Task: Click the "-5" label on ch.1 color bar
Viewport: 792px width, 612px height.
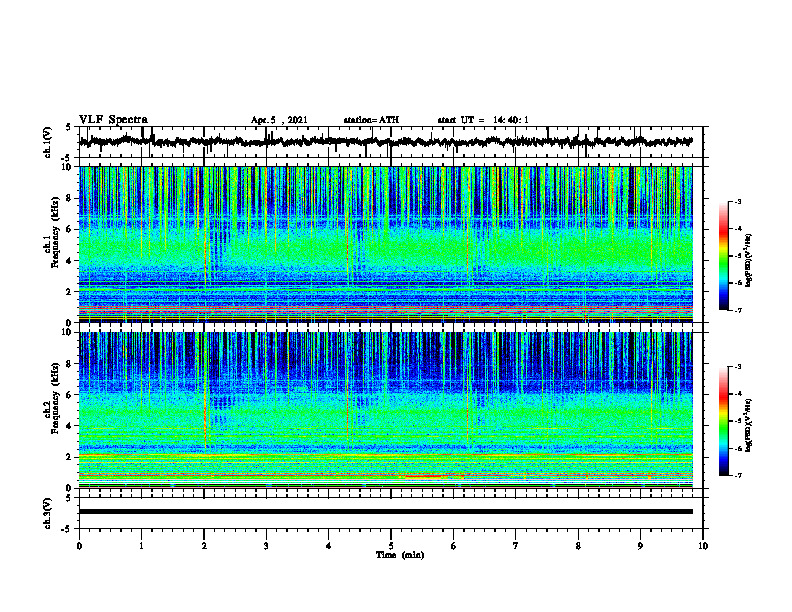Action: click(x=738, y=256)
